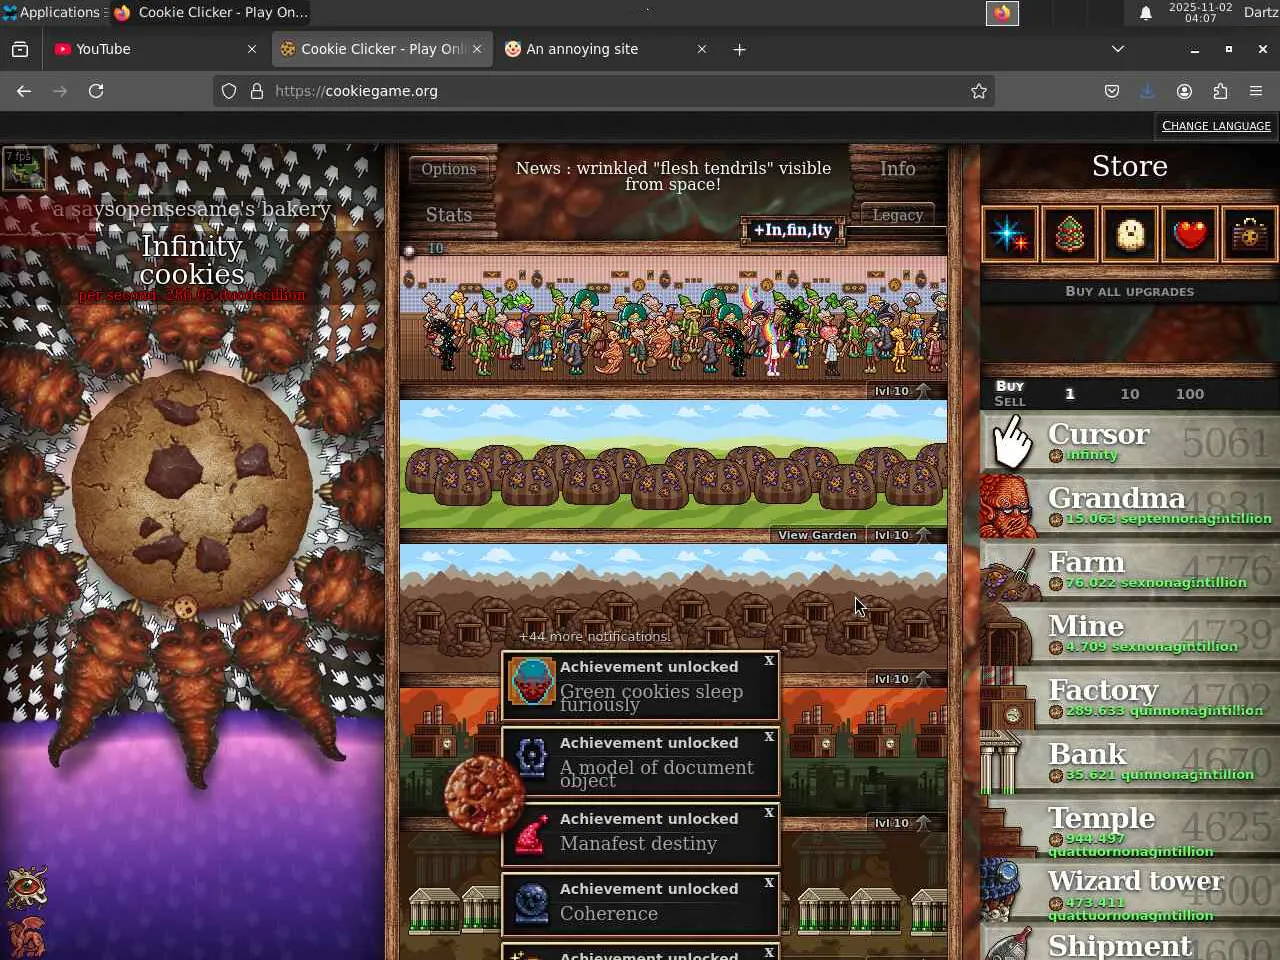
Task: Buy the blue and red sparkle upgrade
Action: [x=1010, y=234]
